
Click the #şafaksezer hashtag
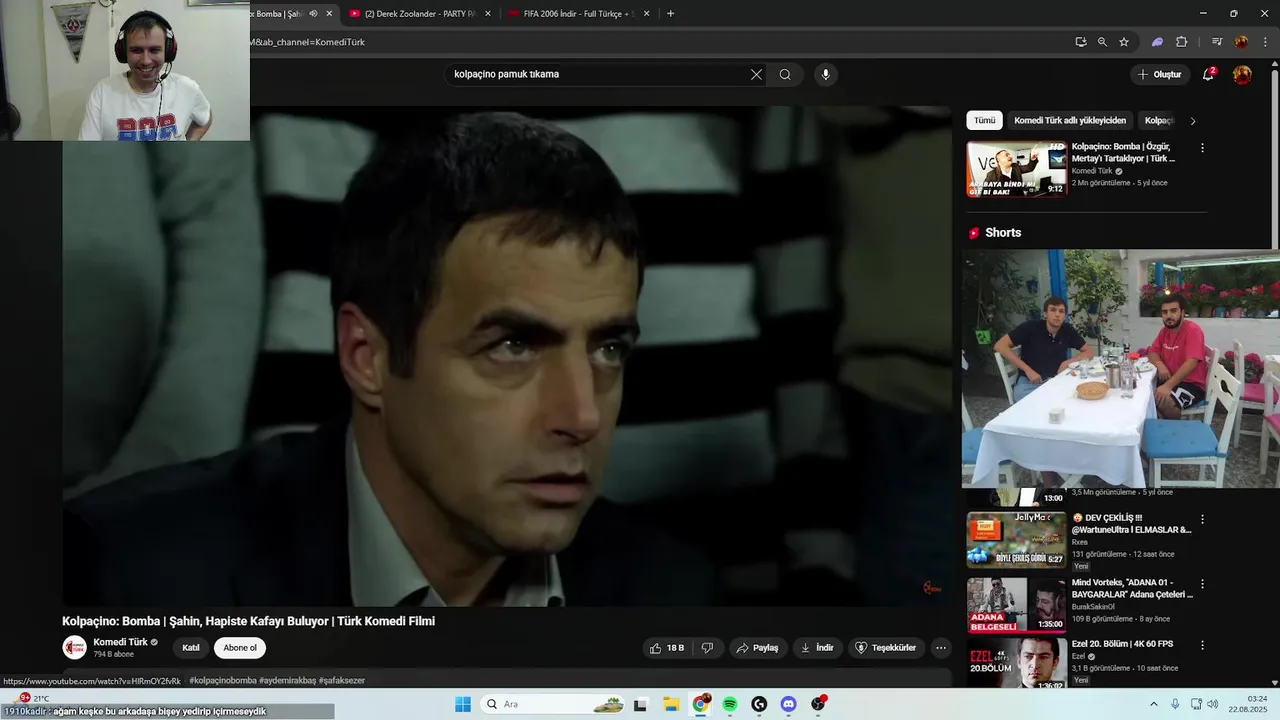point(342,681)
